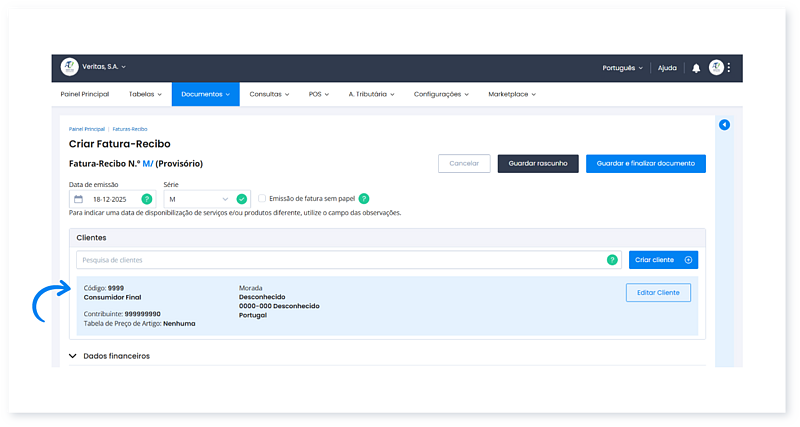Click the notification bell icon

click(696, 68)
